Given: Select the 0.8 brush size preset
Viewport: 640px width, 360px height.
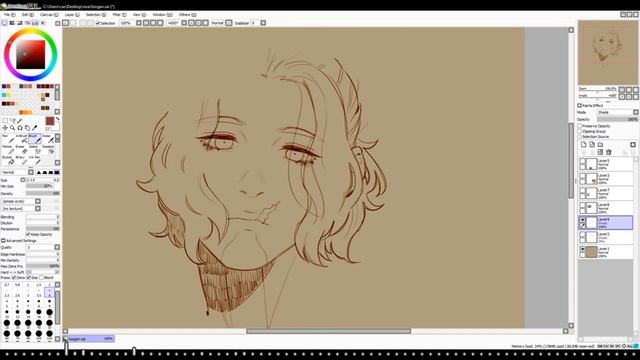Looking at the screenshot, I should coord(18,287).
